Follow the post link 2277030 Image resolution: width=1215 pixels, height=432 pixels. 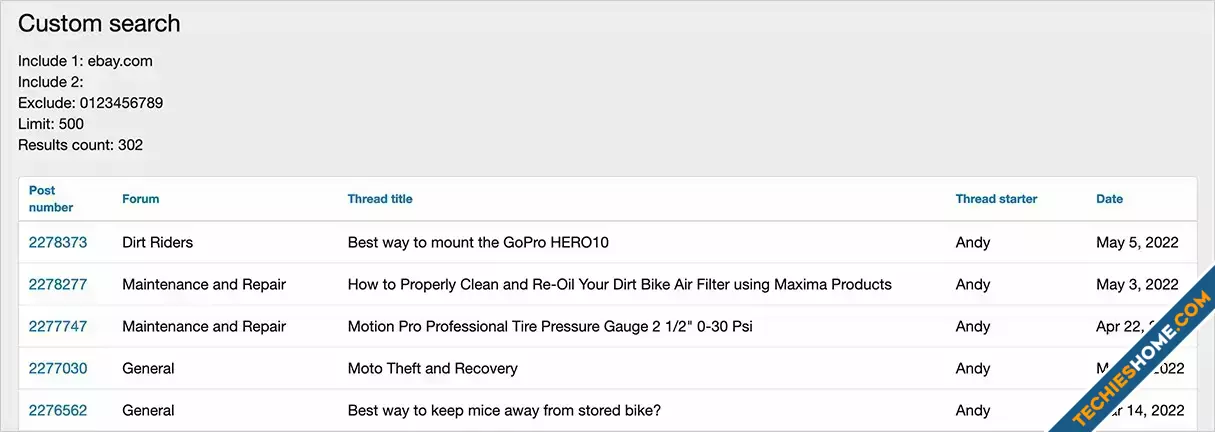[58, 368]
